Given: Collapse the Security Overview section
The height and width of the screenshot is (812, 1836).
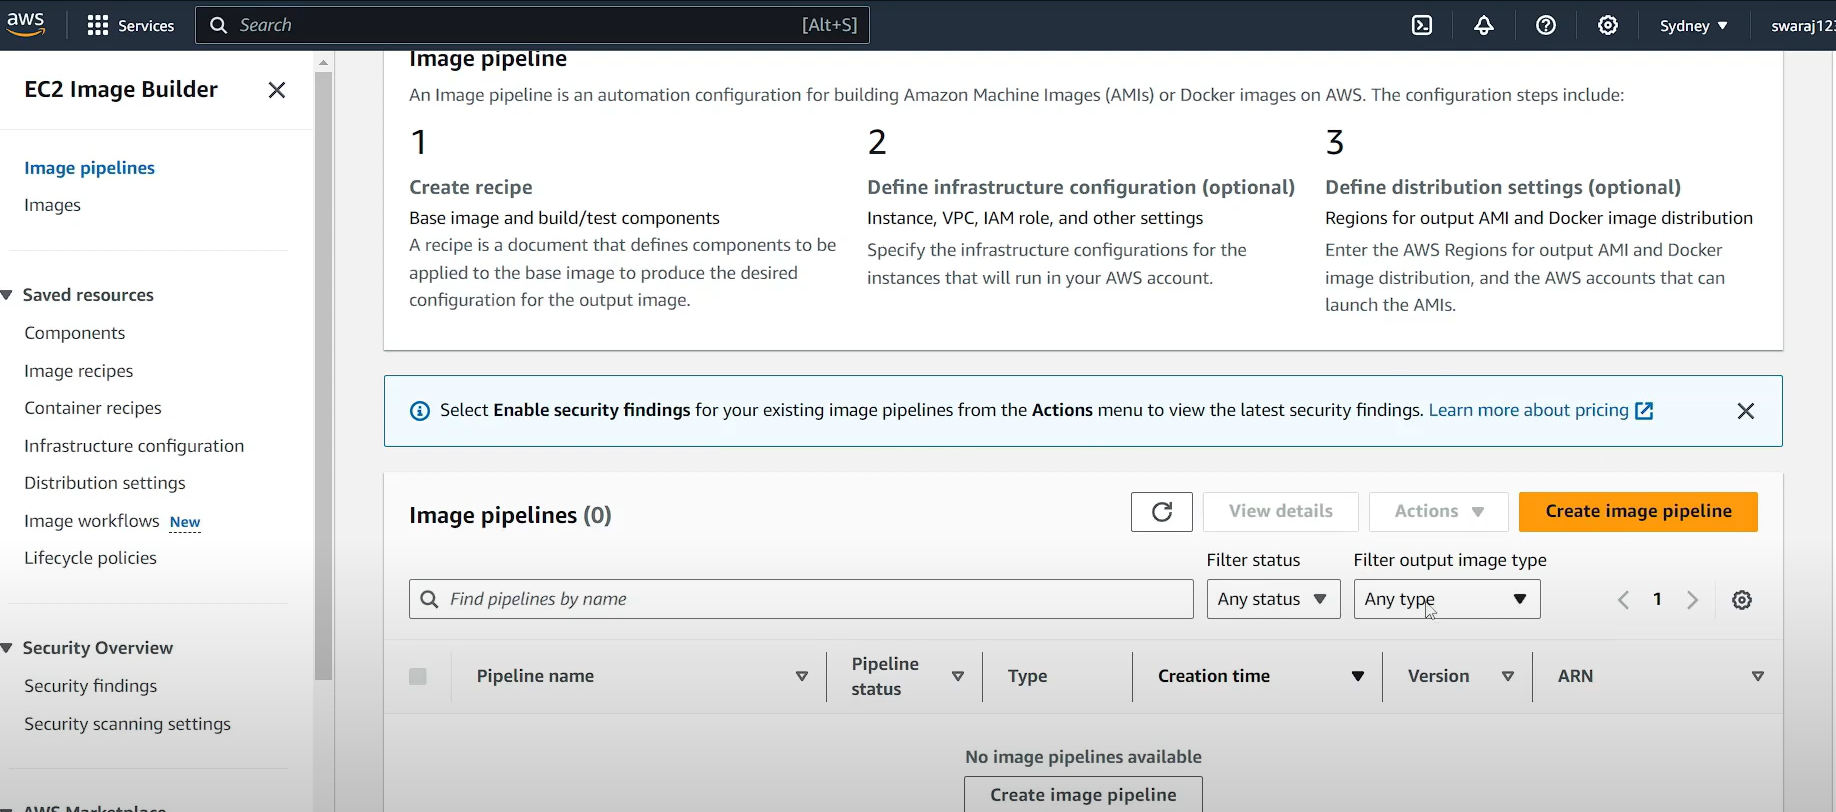Looking at the screenshot, I should (x=8, y=648).
